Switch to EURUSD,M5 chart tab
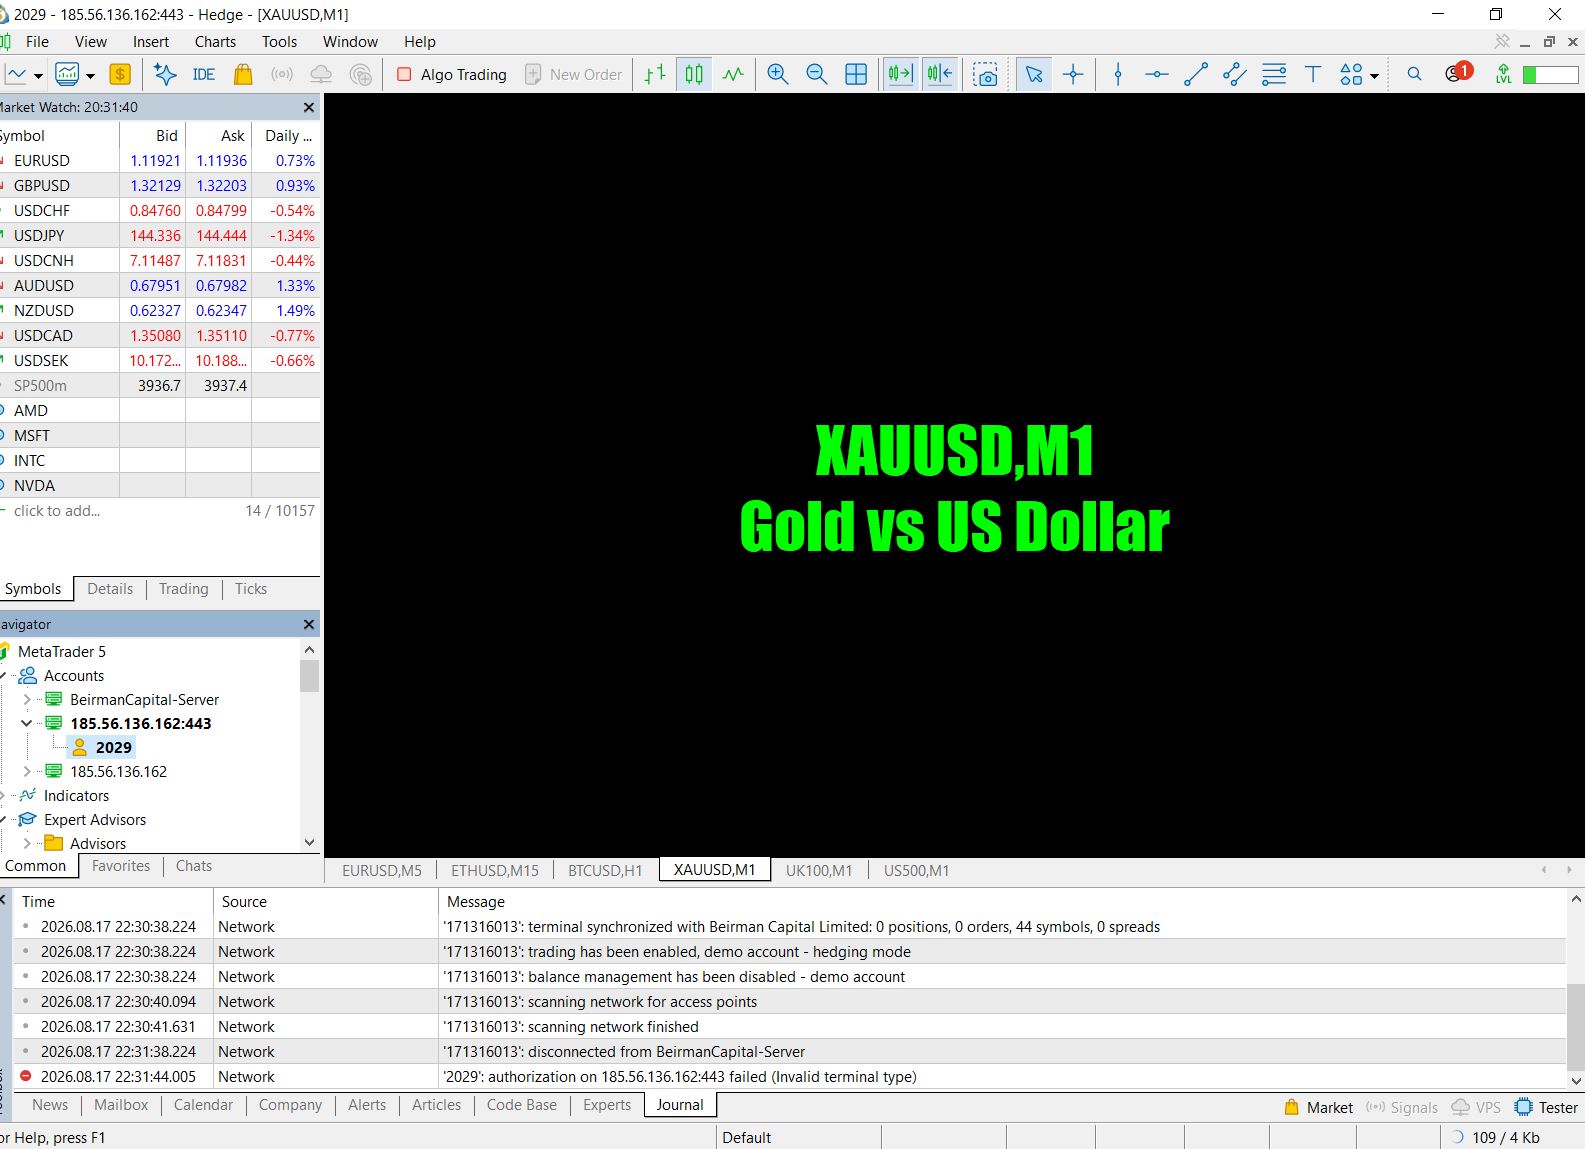The width and height of the screenshot is (1585, 1149). [x=382, y=870]
